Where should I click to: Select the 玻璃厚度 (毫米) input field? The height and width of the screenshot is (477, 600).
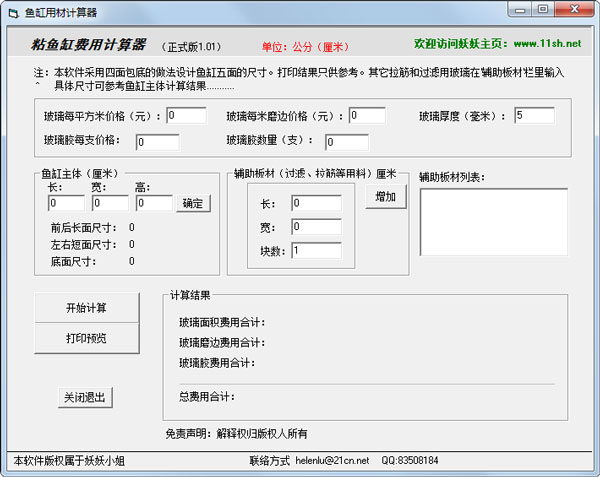pyautogui.click(x=533, y=116)
